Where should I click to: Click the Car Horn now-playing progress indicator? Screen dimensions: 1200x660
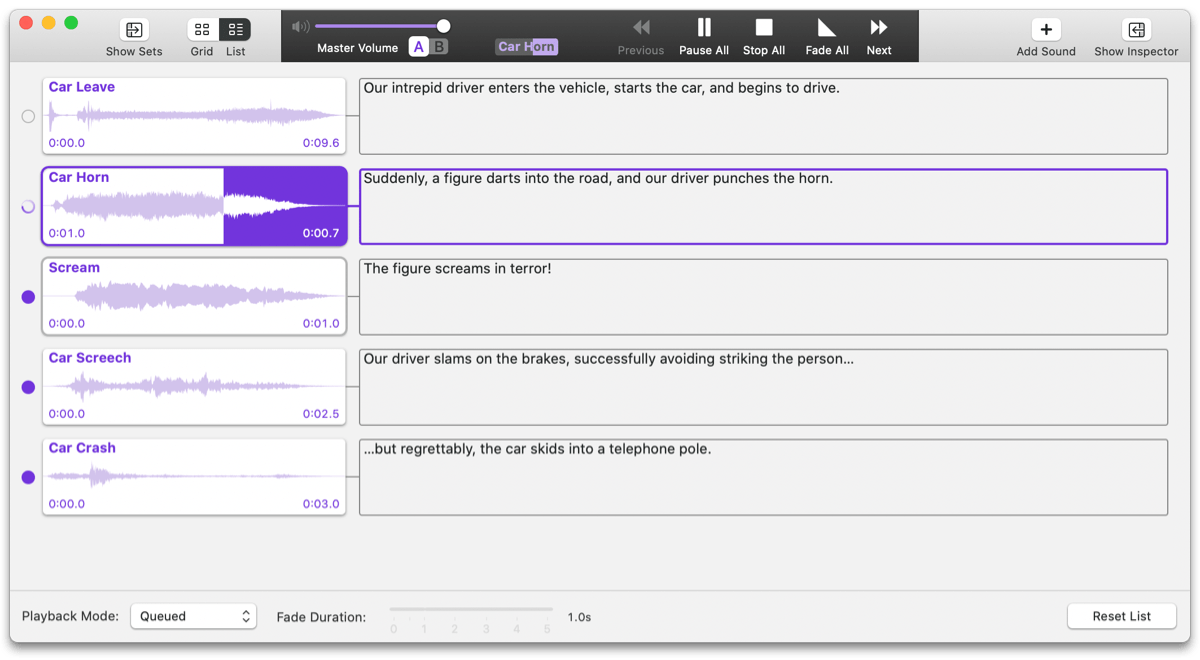pos(527,47)
